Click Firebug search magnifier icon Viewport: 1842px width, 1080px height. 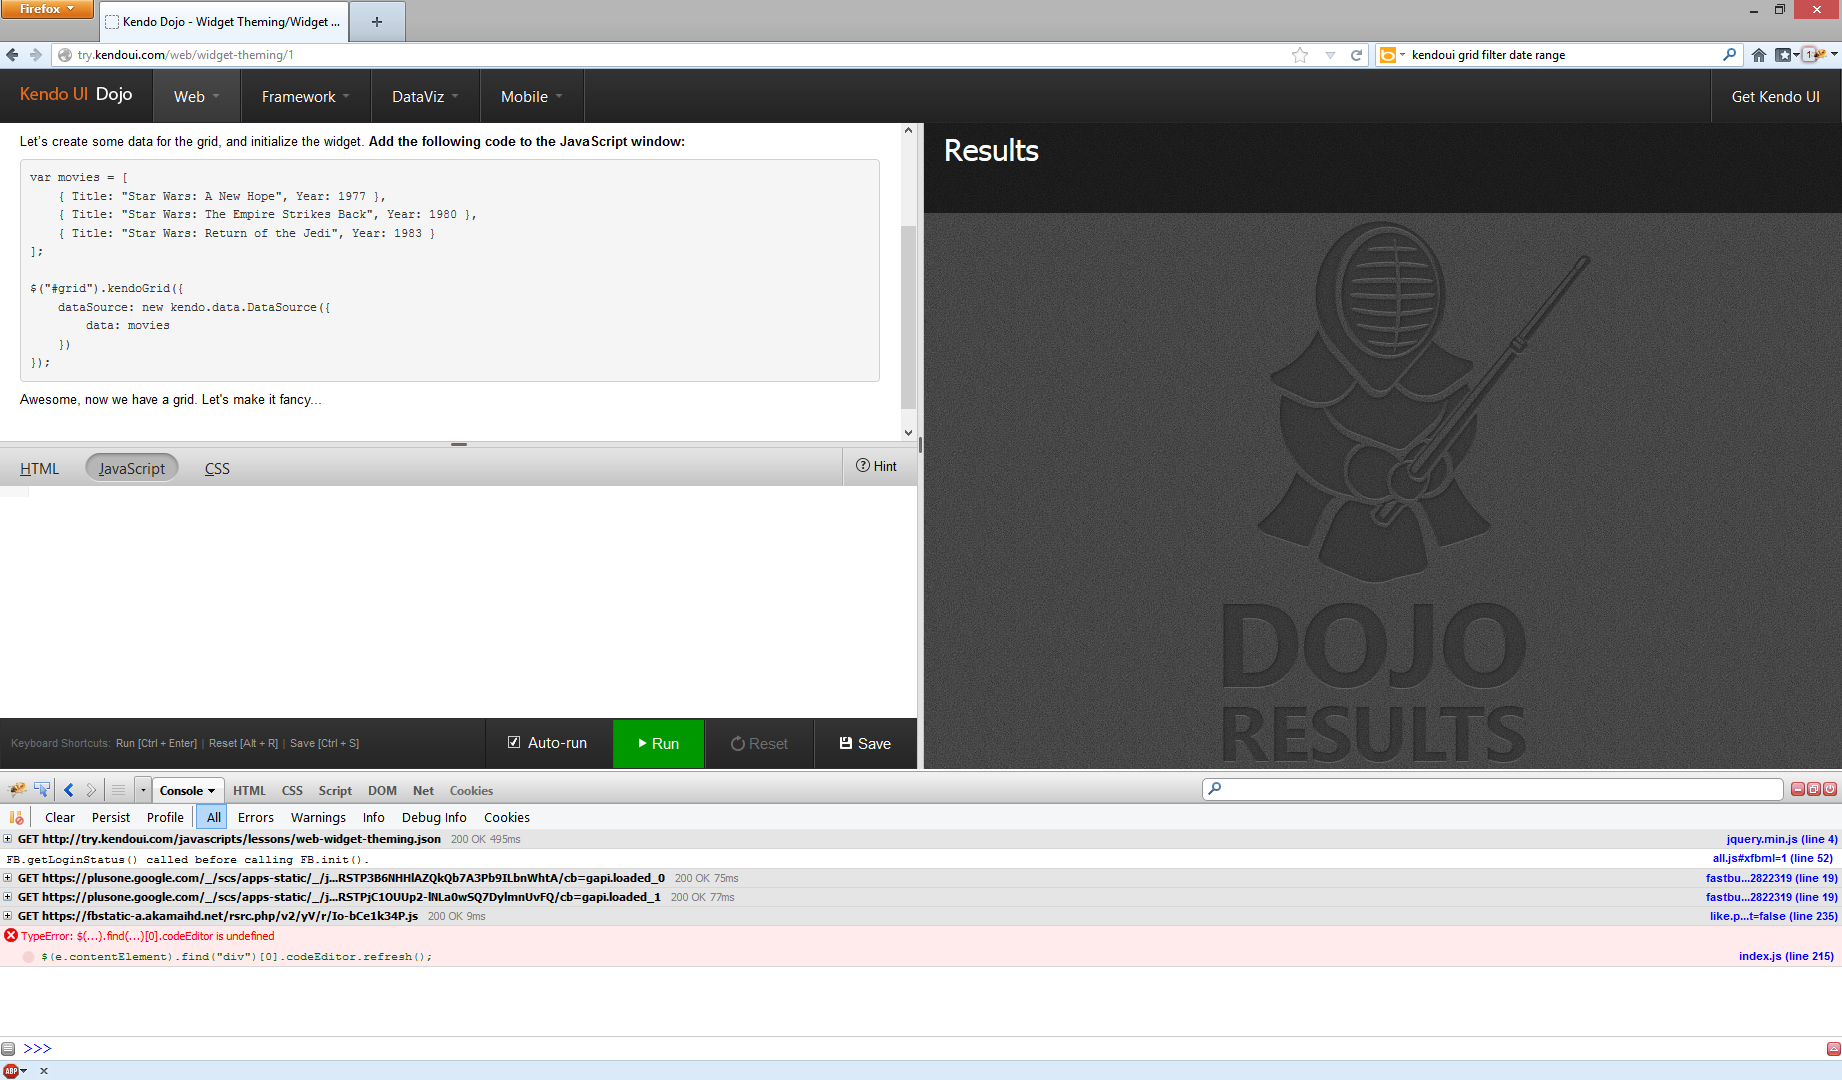click(1215, 789)
